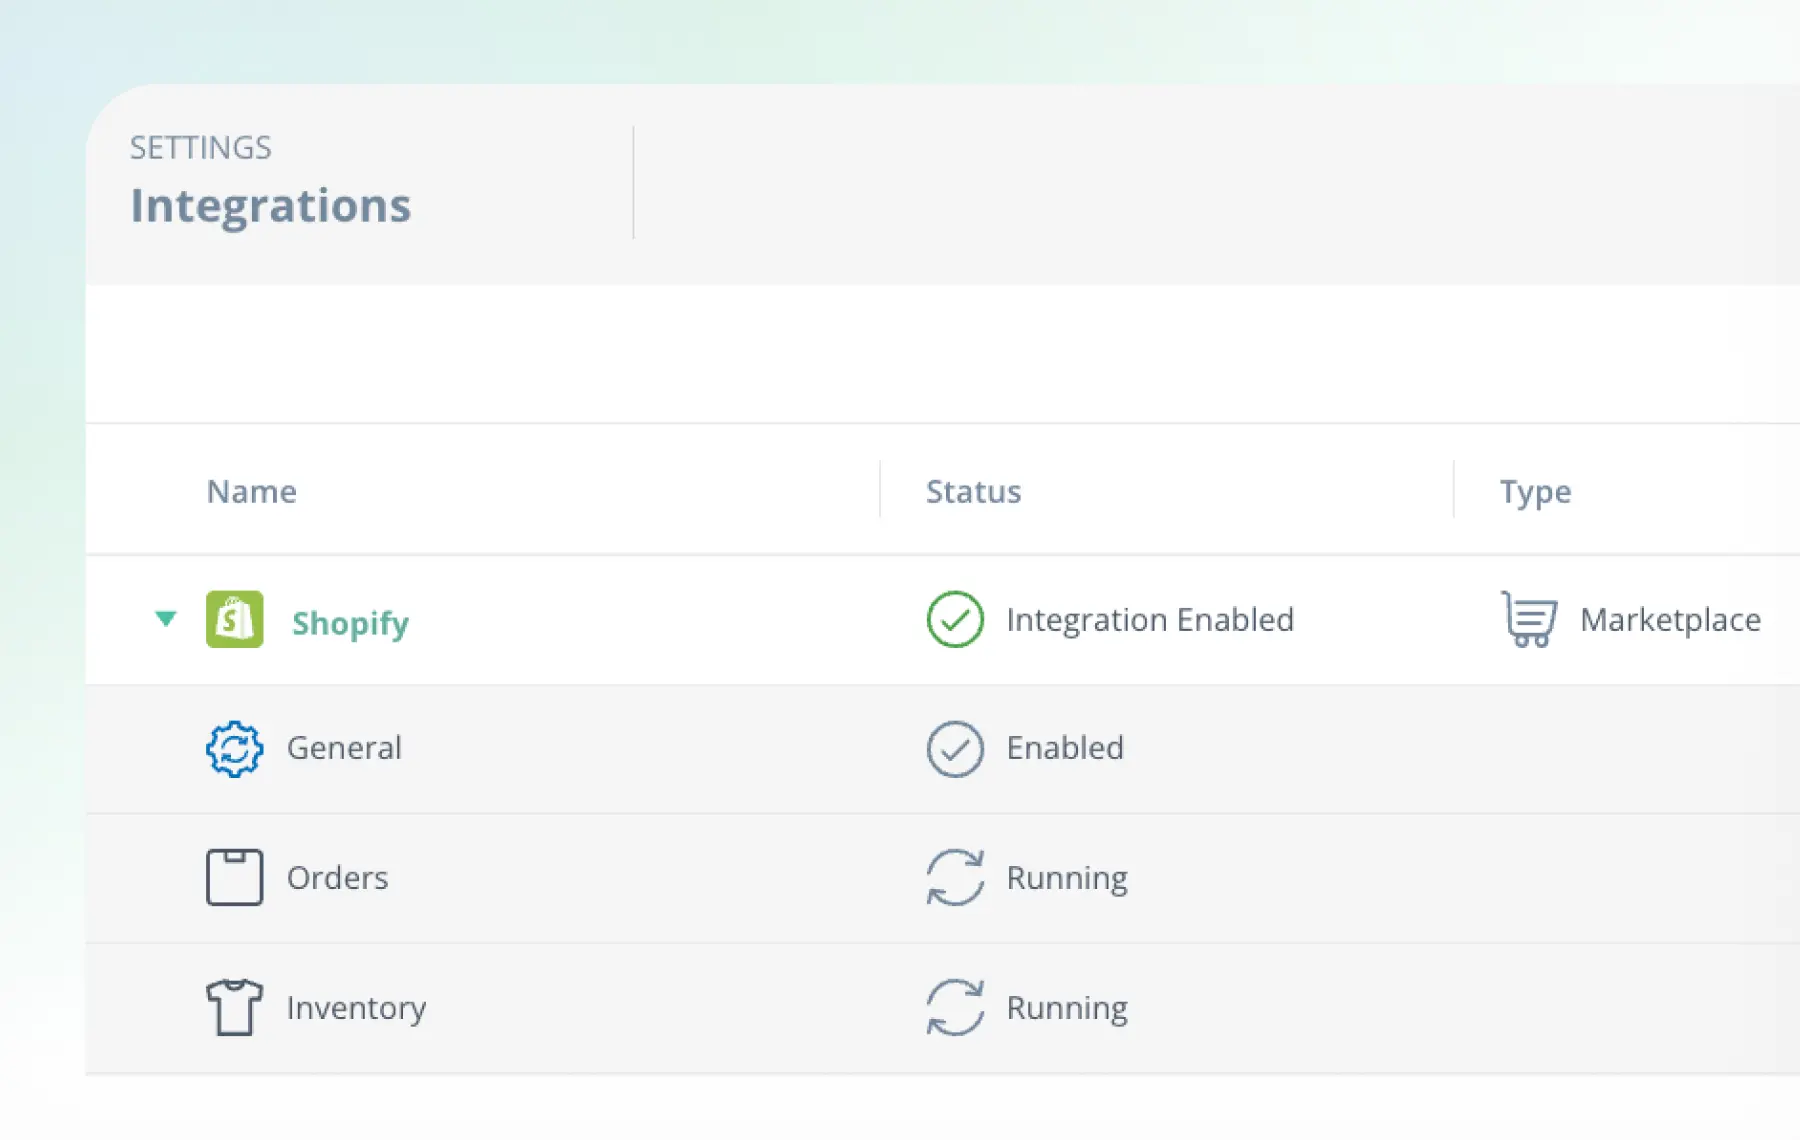
Task: Click the Marketplace shopping cart icon
Action: tap(1529, 620)
